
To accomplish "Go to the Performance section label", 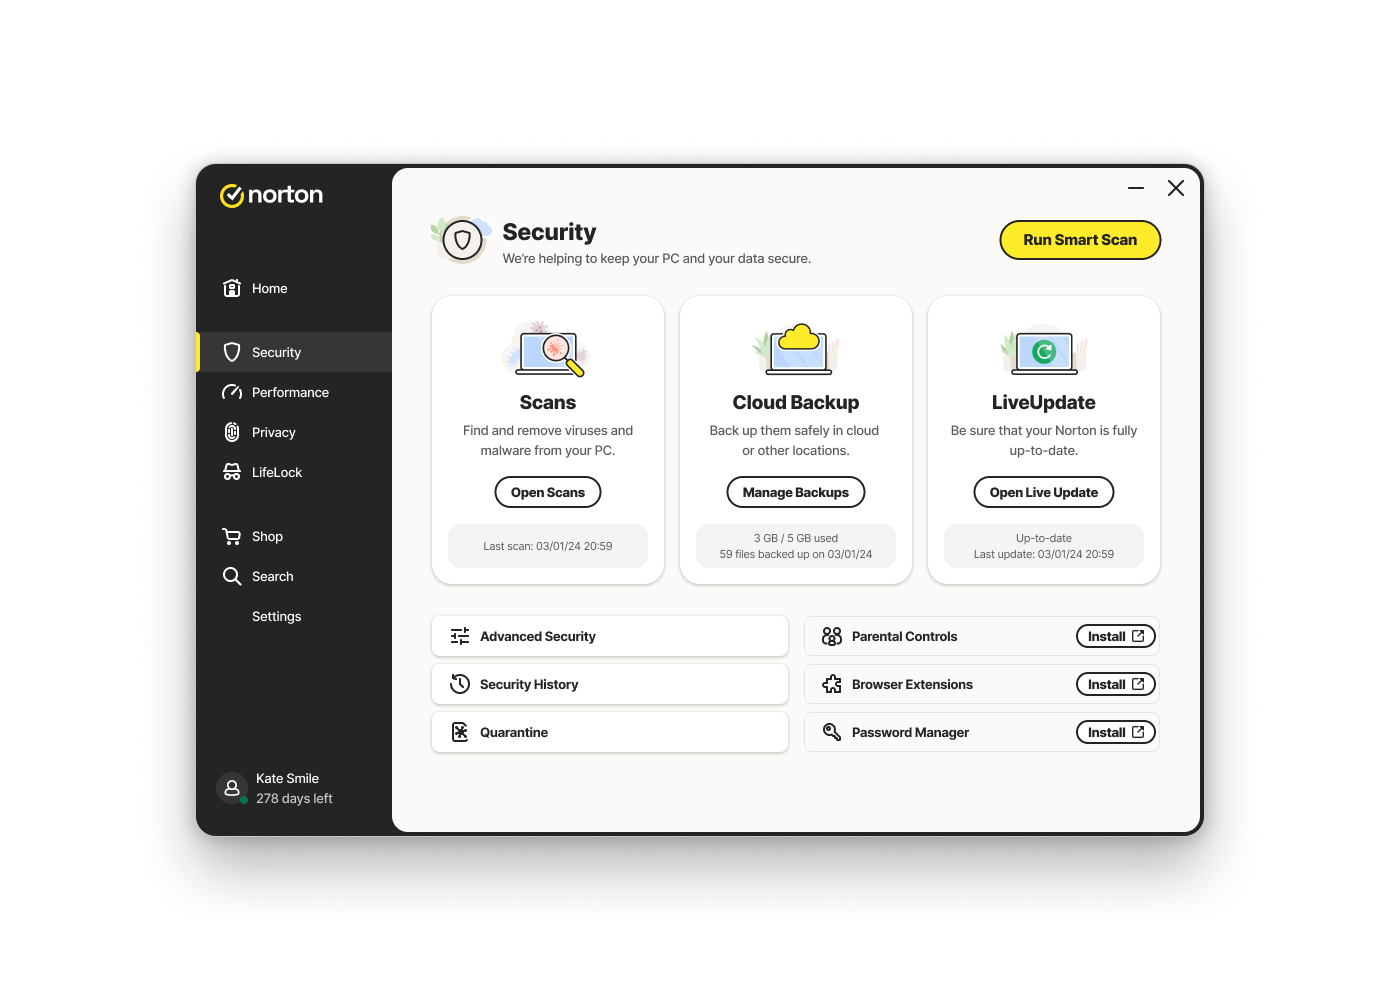I will [x=290, y=392].
